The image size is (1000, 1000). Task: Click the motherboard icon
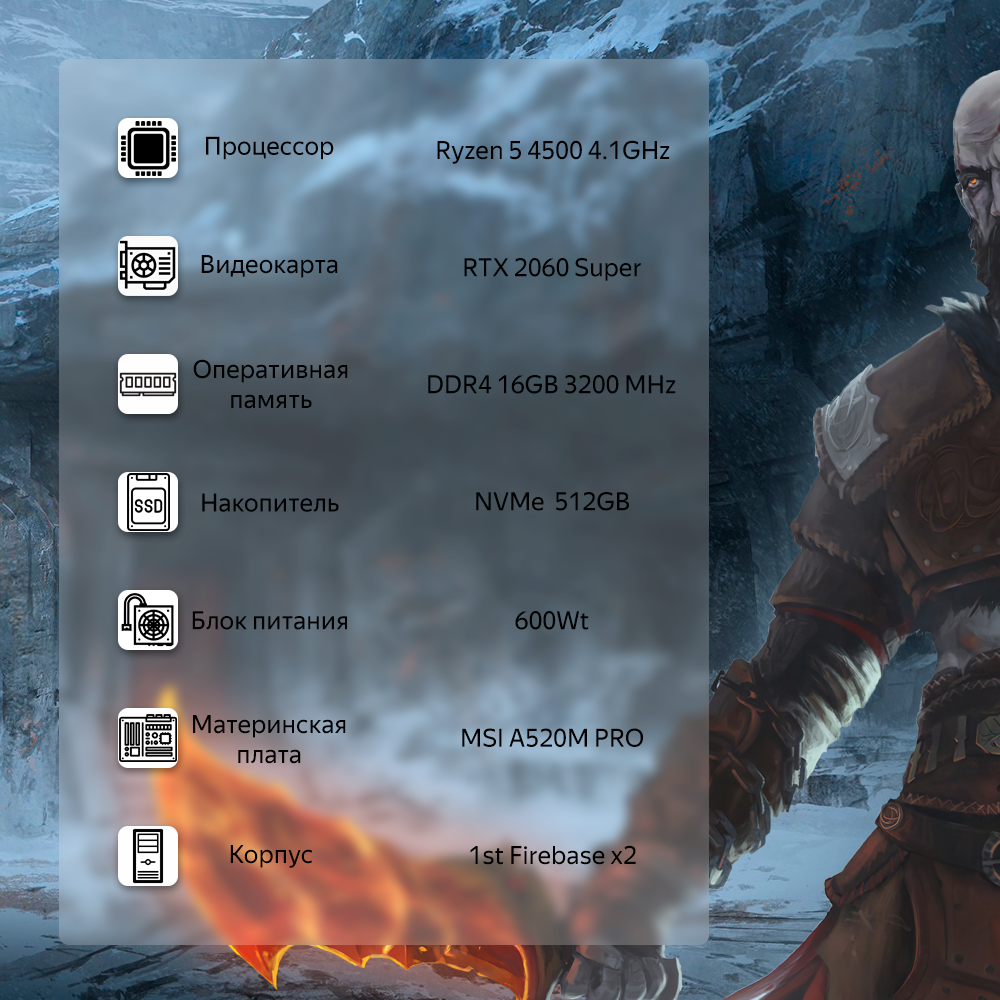point(148,738)
